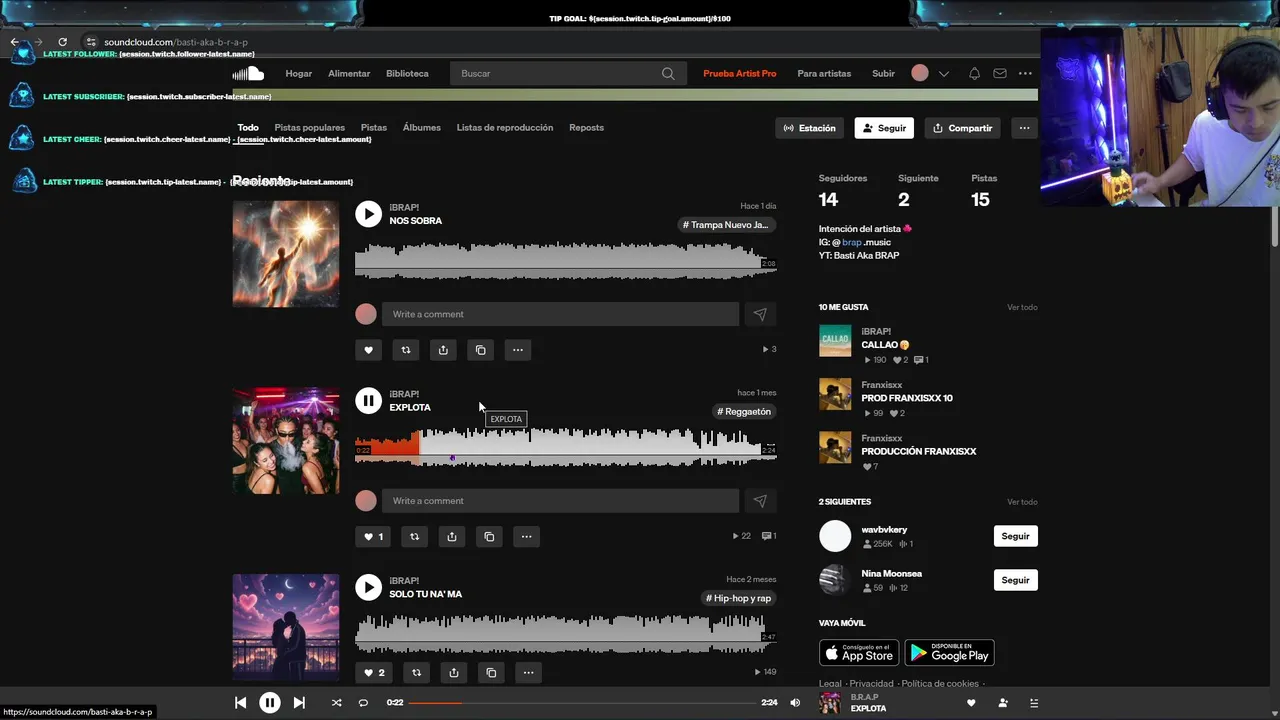Open the notifications bell icon
1280x720 pixels.
(x=974, y=73)
